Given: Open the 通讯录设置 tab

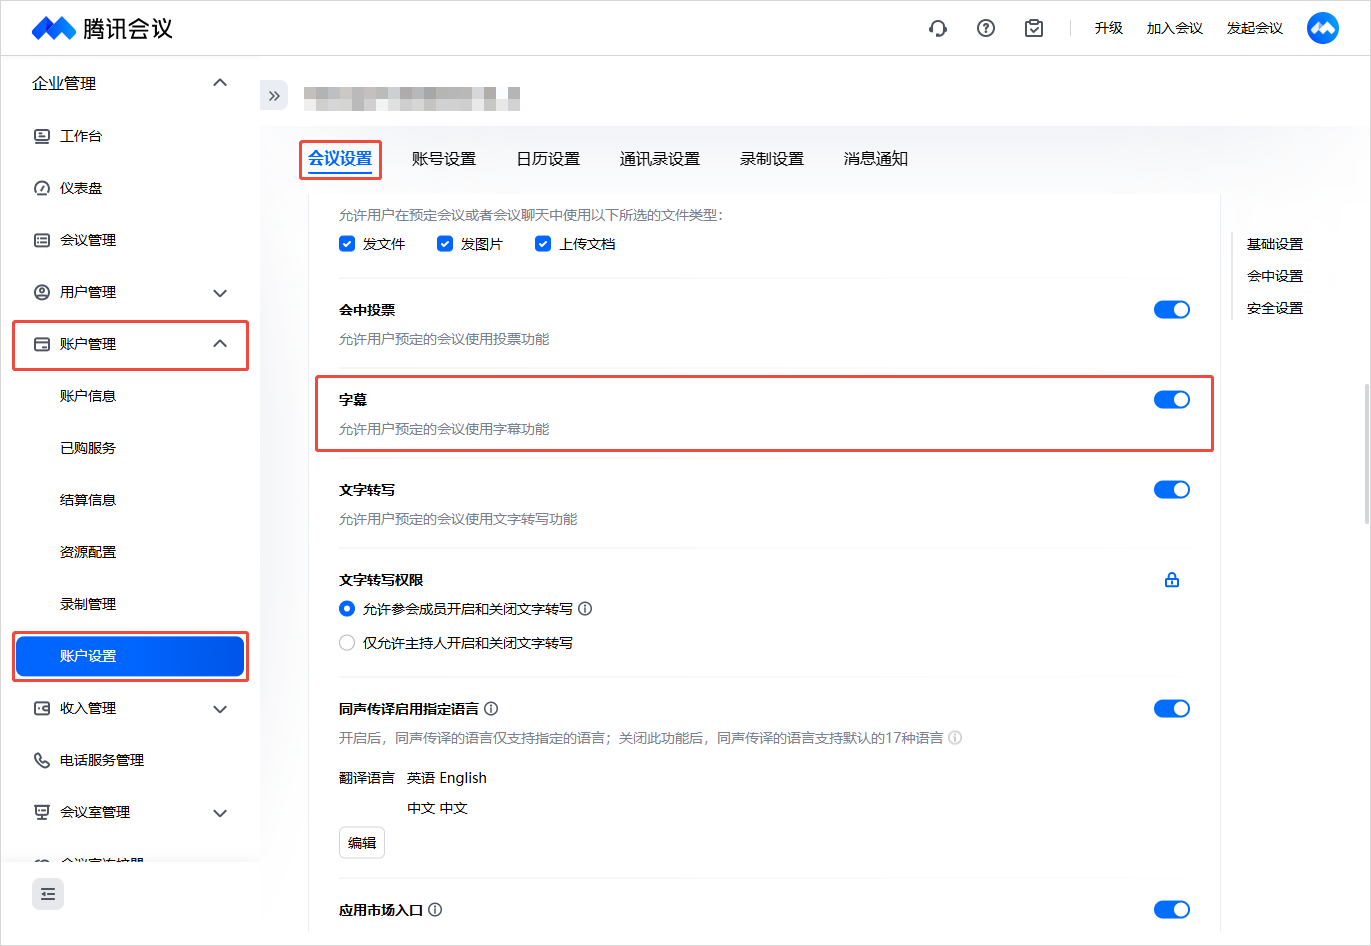Looking at the screenshot, I should click(660, 159).
